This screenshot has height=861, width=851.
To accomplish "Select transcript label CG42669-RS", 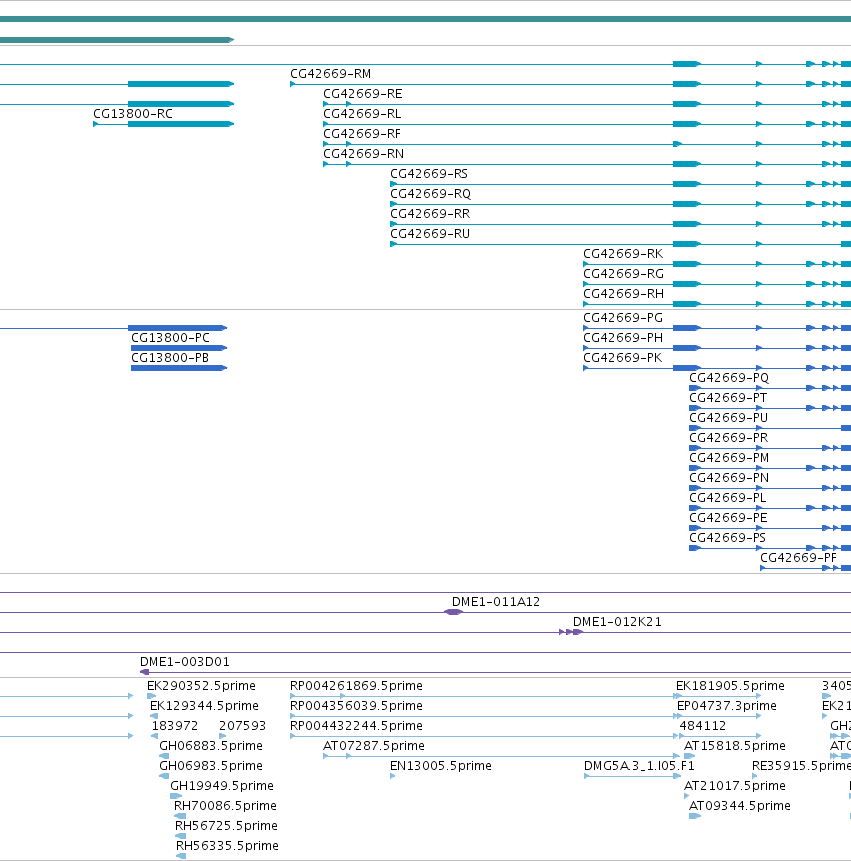I will 429,174.
